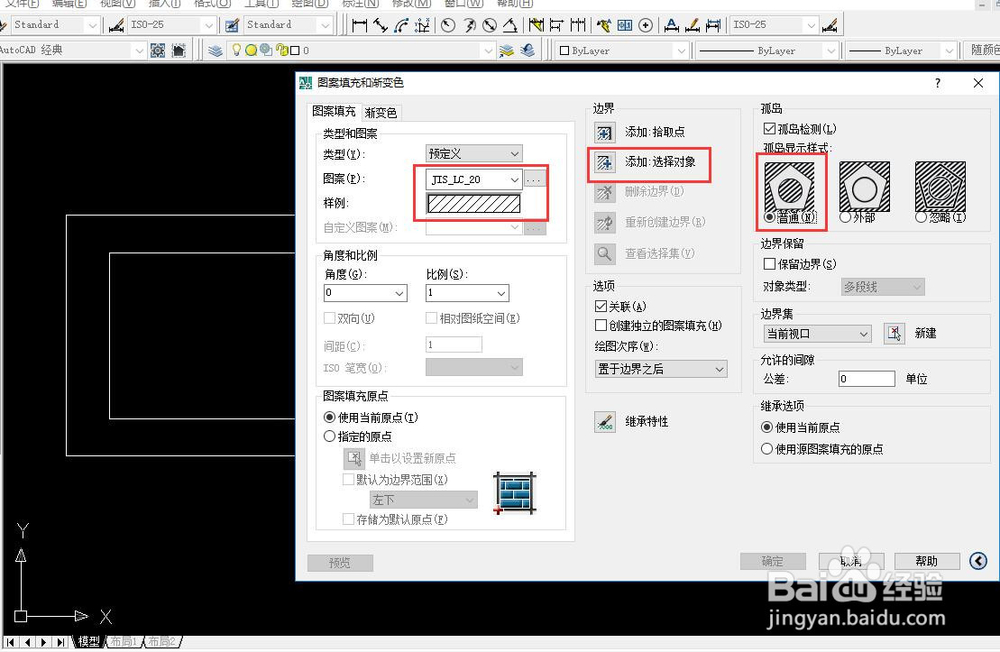Image resolution: width=1000 pixels, height=652 pixels.
Task: Select the Radius dimension tool
Action: click(448, 26)
